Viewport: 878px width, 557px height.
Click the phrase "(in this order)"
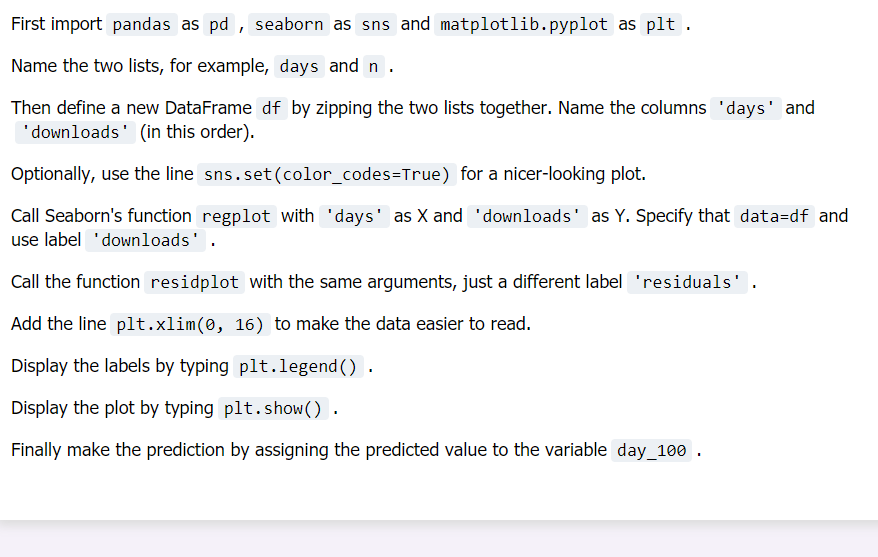click(197, 132)
